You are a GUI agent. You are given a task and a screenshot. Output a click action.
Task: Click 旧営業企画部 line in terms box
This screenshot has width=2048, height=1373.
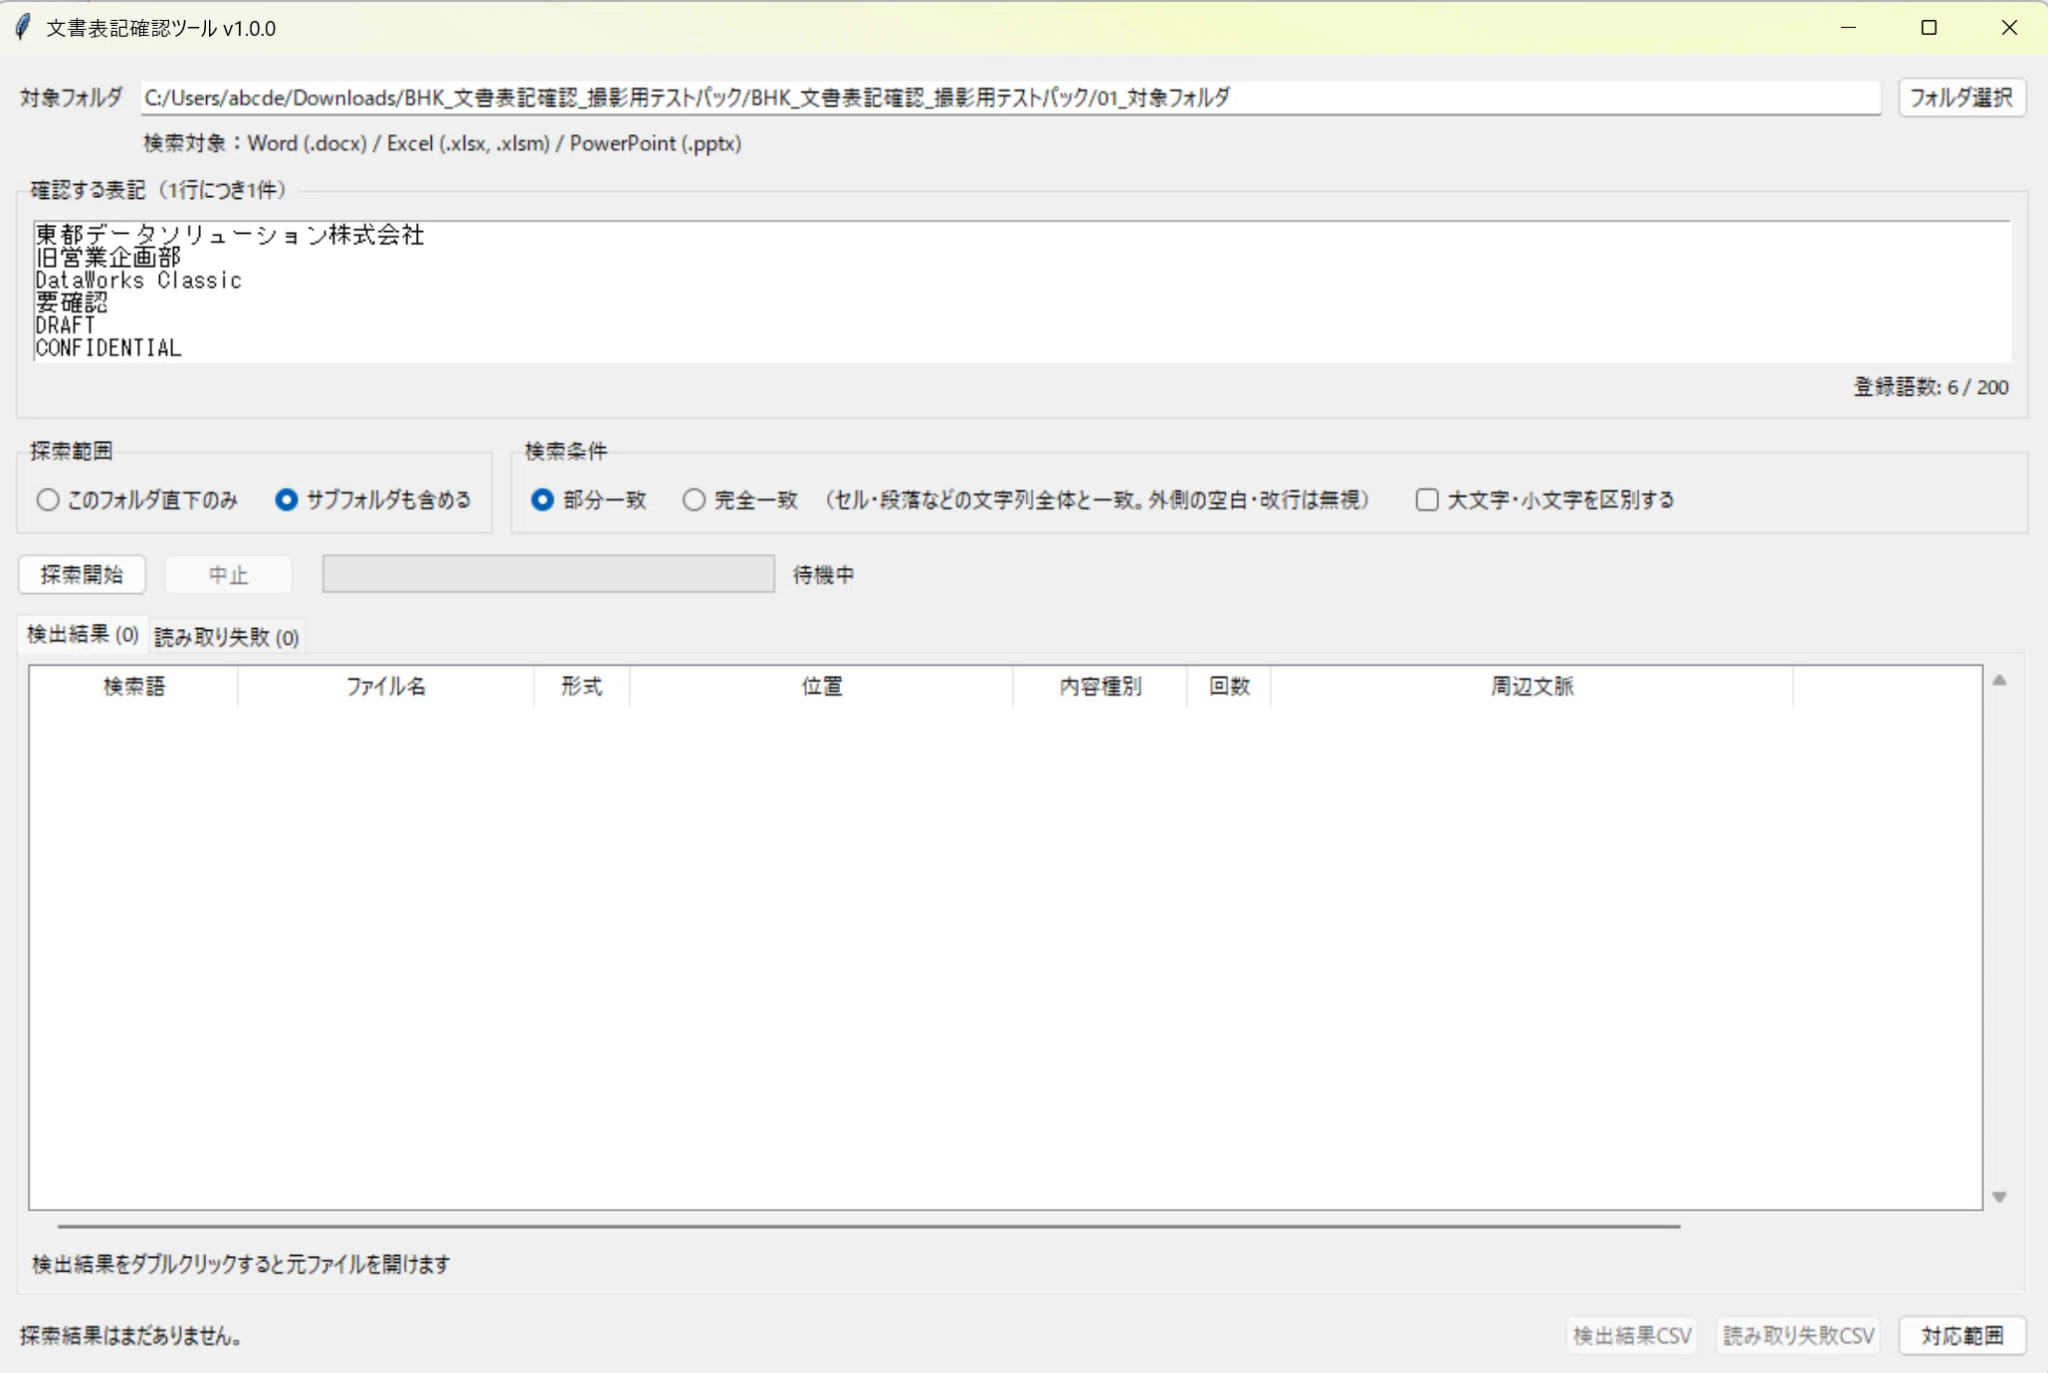[x=108, y=258]
